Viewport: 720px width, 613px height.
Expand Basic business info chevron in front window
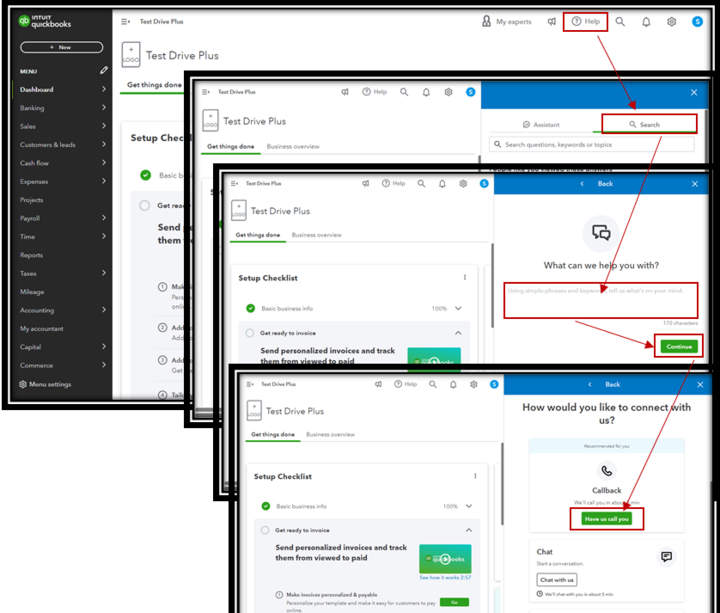click(469, 506)
